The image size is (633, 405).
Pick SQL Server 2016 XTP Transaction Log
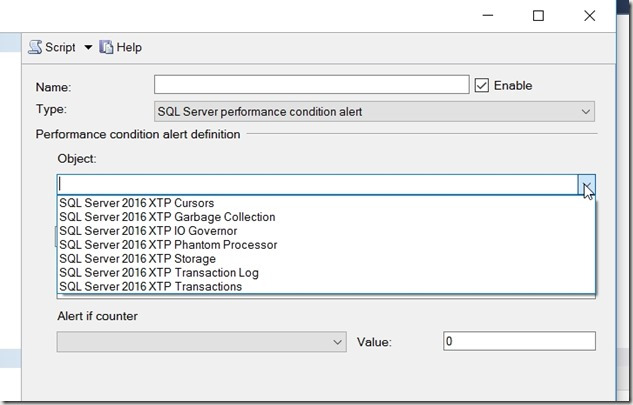point(159,273)
